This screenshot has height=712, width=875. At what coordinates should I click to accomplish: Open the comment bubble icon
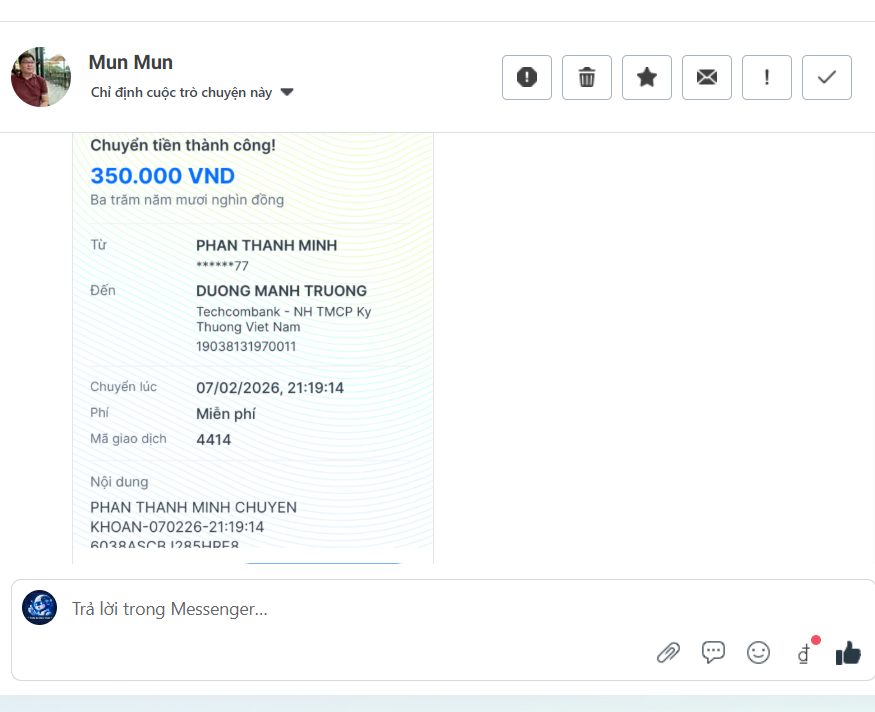pyautogui.click(x=713, y=652)
